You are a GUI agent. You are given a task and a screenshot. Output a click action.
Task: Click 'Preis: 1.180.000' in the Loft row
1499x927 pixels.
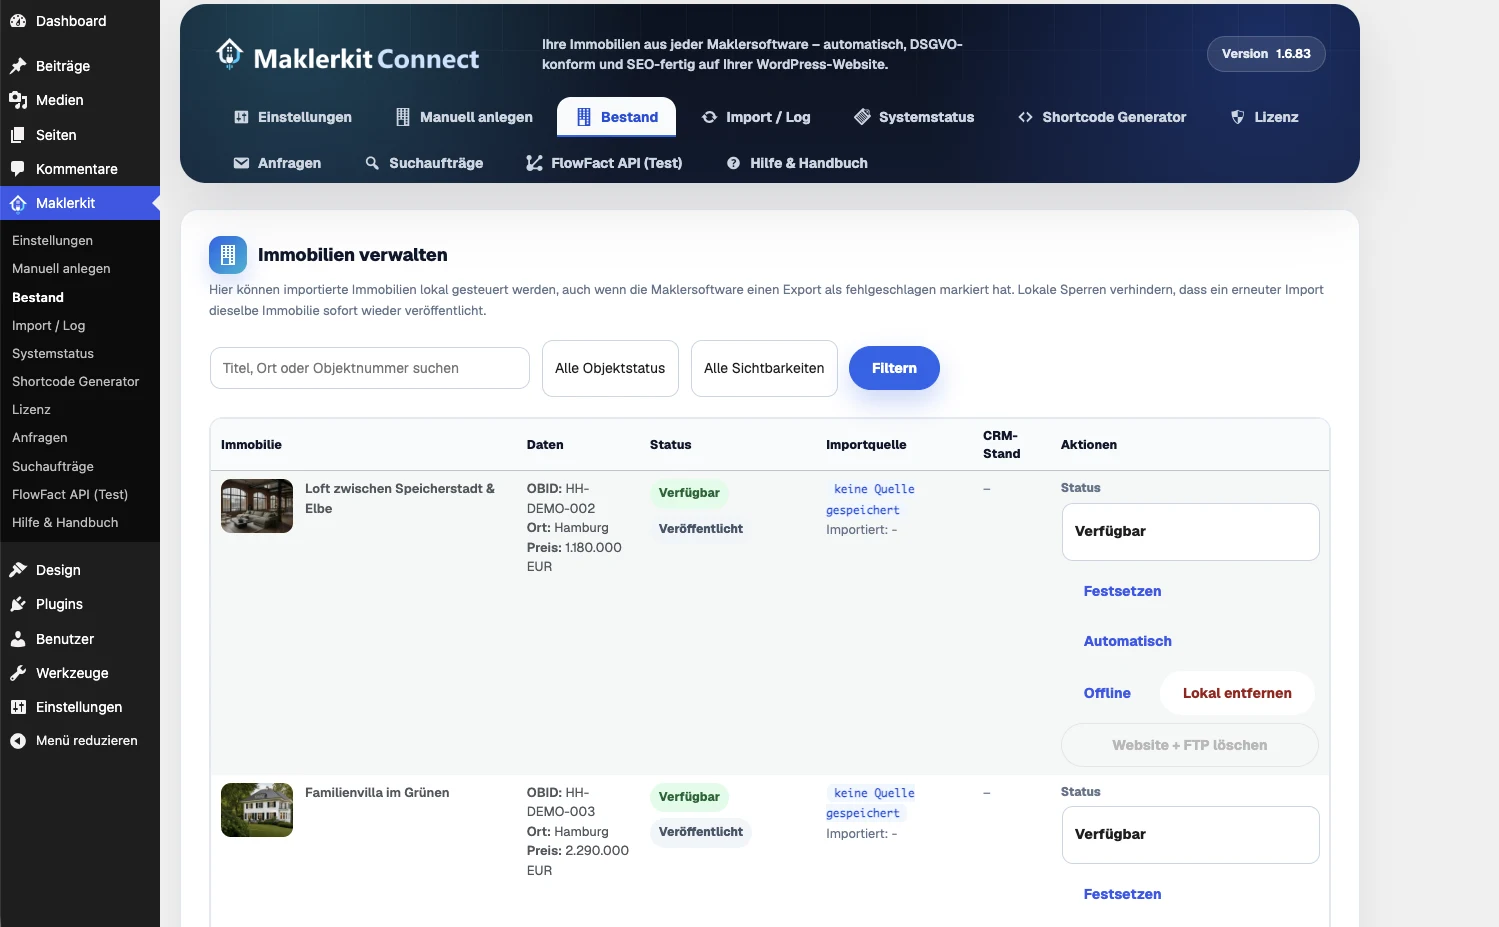tap(574, 548)
